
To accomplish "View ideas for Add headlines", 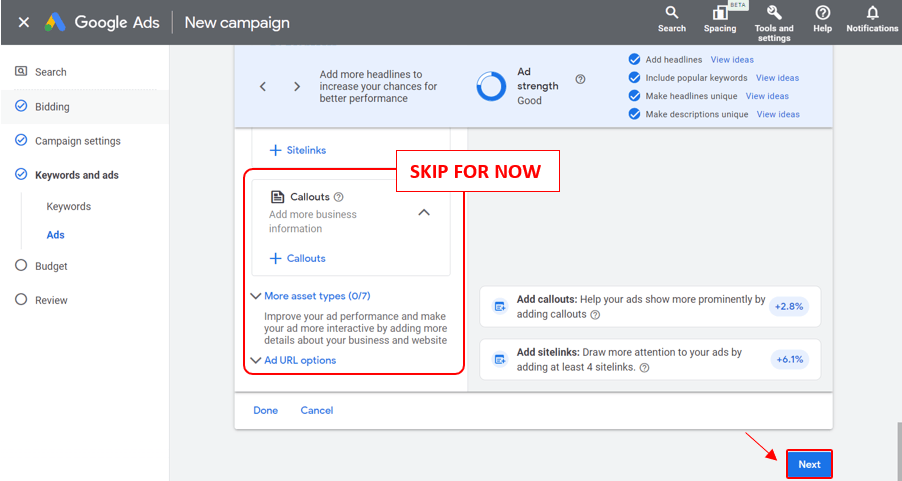I will click(732, 59).
